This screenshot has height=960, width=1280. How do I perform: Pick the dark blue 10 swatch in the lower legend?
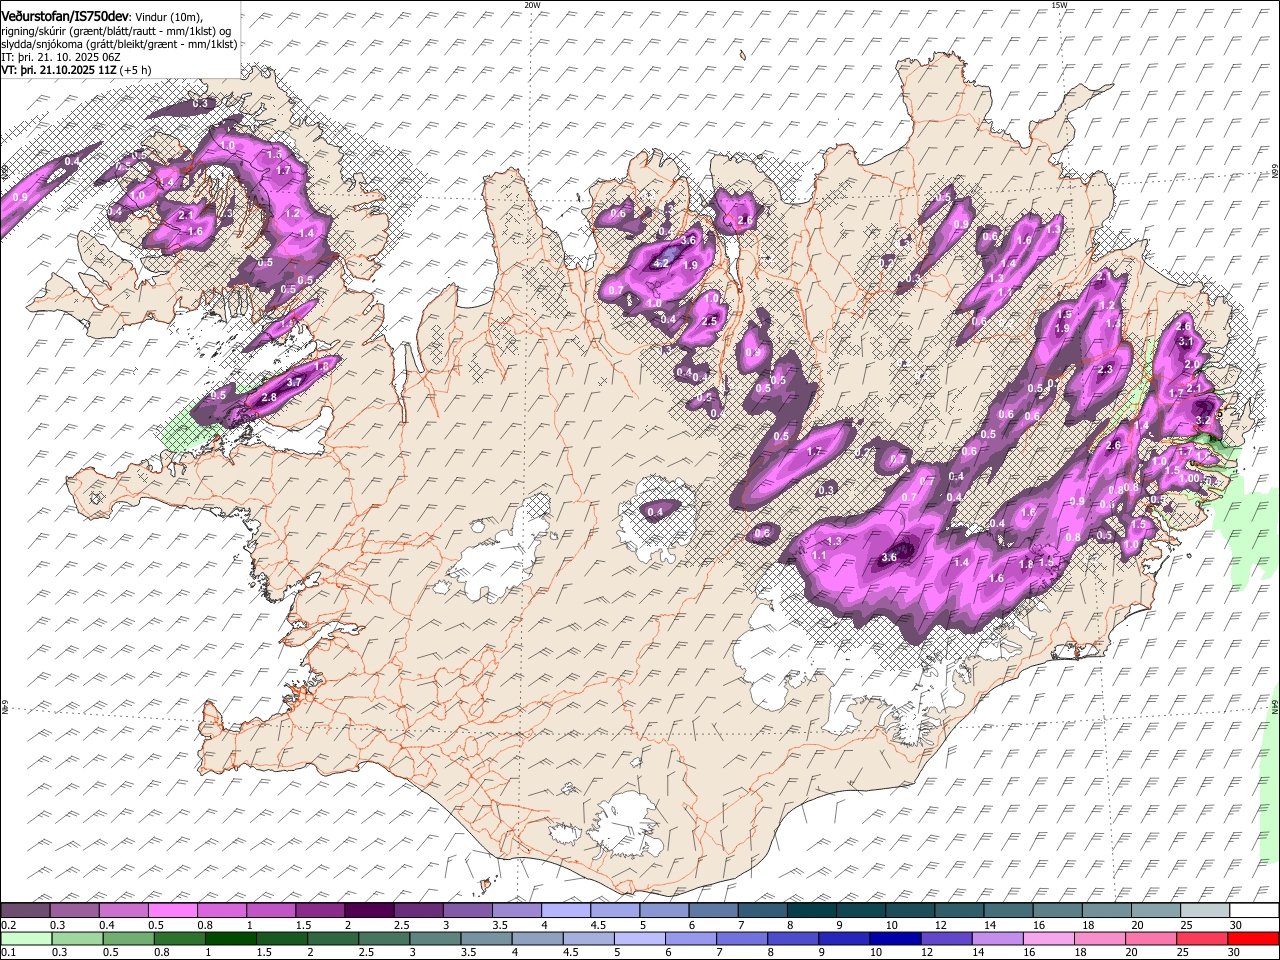pos(895,938)
